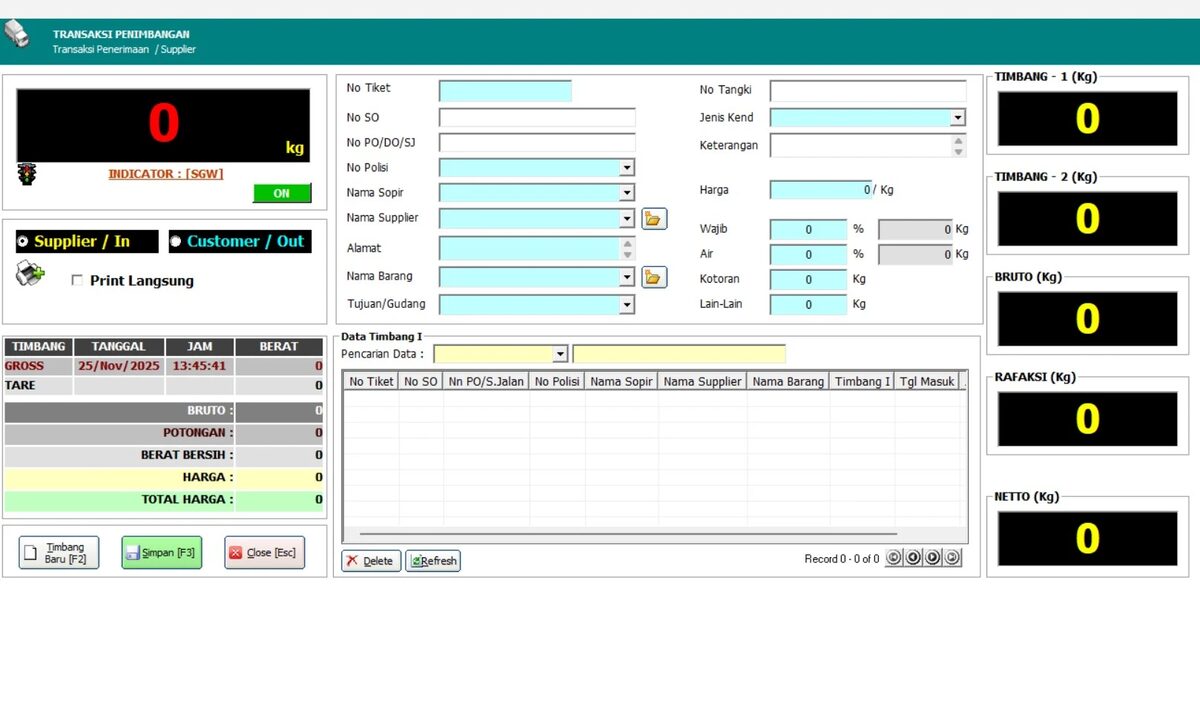Sort by the Tgl Masuk column header
This screenshot has width=1200, height=727.
coord(926,381)
